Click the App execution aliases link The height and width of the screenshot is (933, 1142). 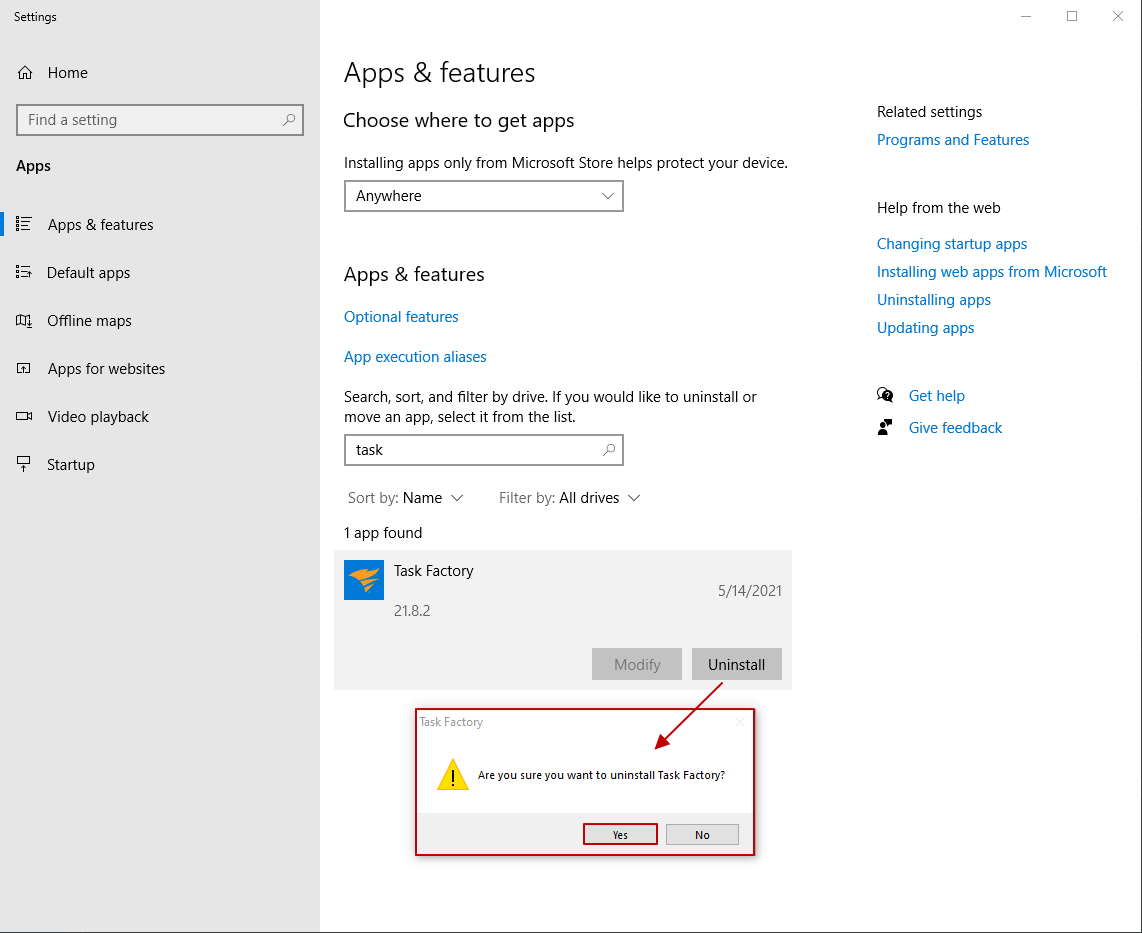415,356
